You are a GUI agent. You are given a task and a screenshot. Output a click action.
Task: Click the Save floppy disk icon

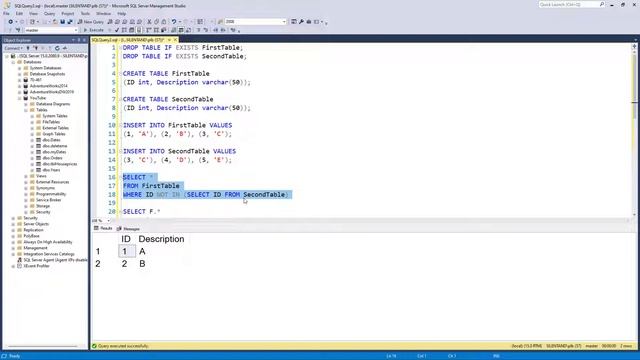click(x=62, y=22)
